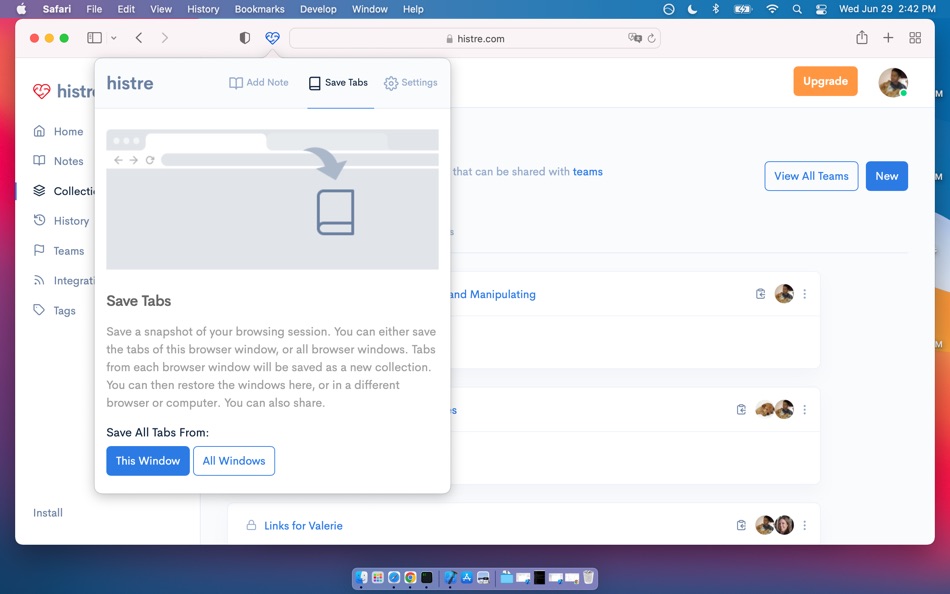The image size is (950, 594).
Task: Click the Bluetooth icon in the menu bar
Action: pos(716,9)
